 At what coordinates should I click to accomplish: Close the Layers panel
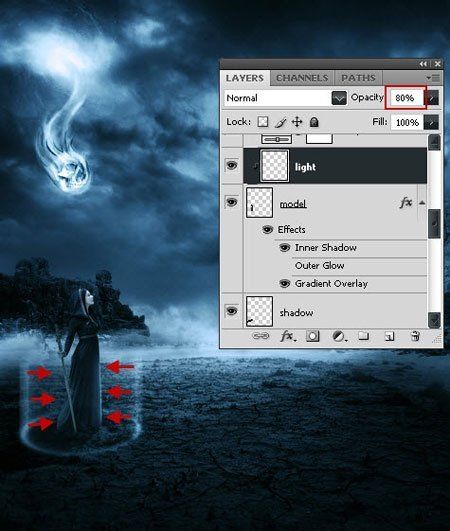[437, 64]
